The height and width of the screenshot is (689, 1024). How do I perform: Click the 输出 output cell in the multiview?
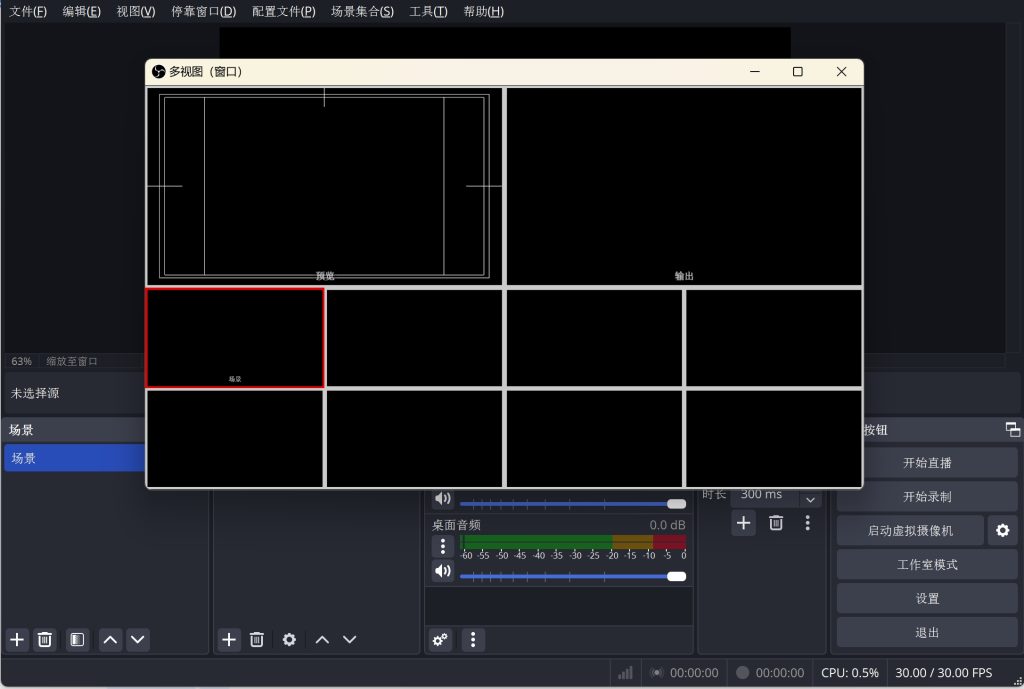[684, 186]
